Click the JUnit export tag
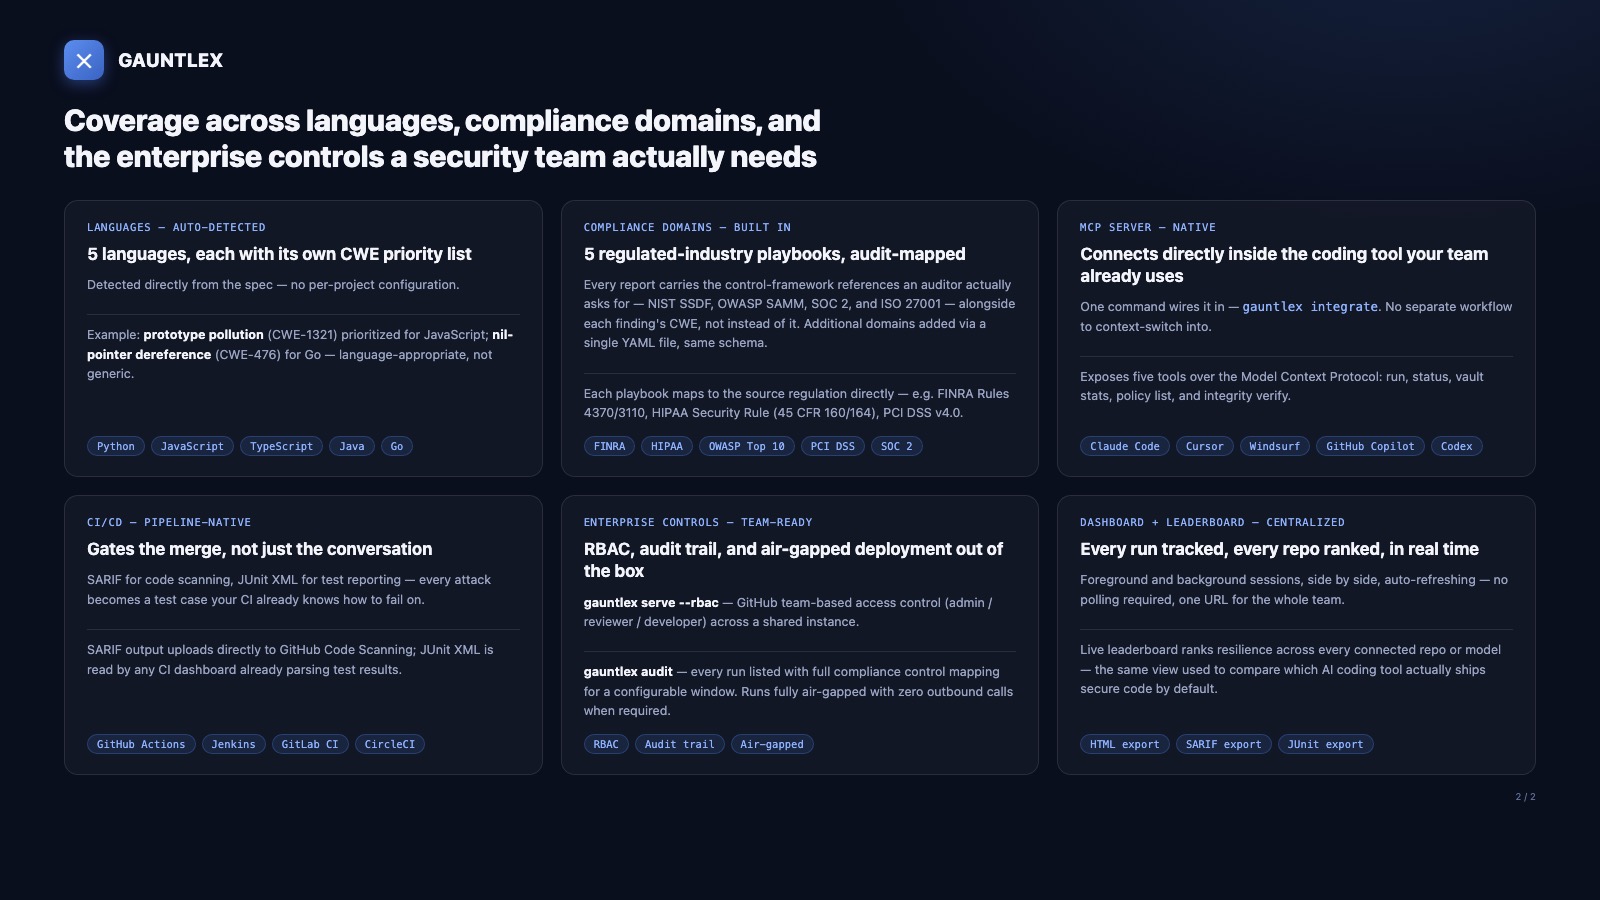The width and height of the screenshot is (1600, 900). 1326,744
